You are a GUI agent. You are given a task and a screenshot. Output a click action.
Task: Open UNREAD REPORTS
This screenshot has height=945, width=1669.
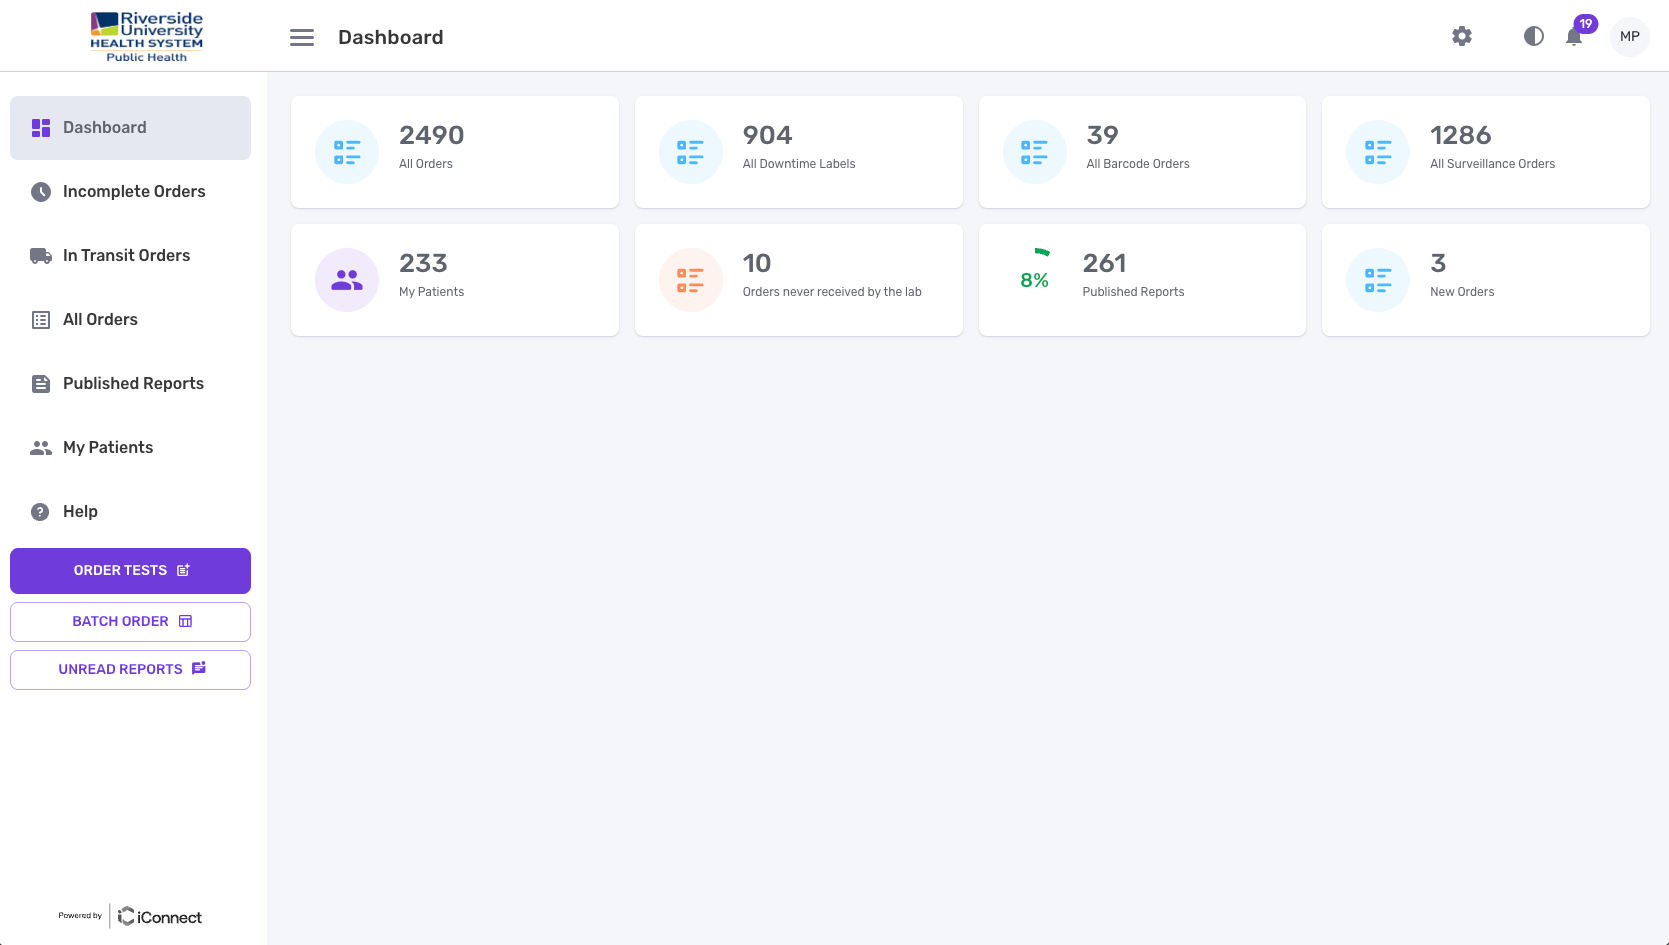(x=130, y=669)
